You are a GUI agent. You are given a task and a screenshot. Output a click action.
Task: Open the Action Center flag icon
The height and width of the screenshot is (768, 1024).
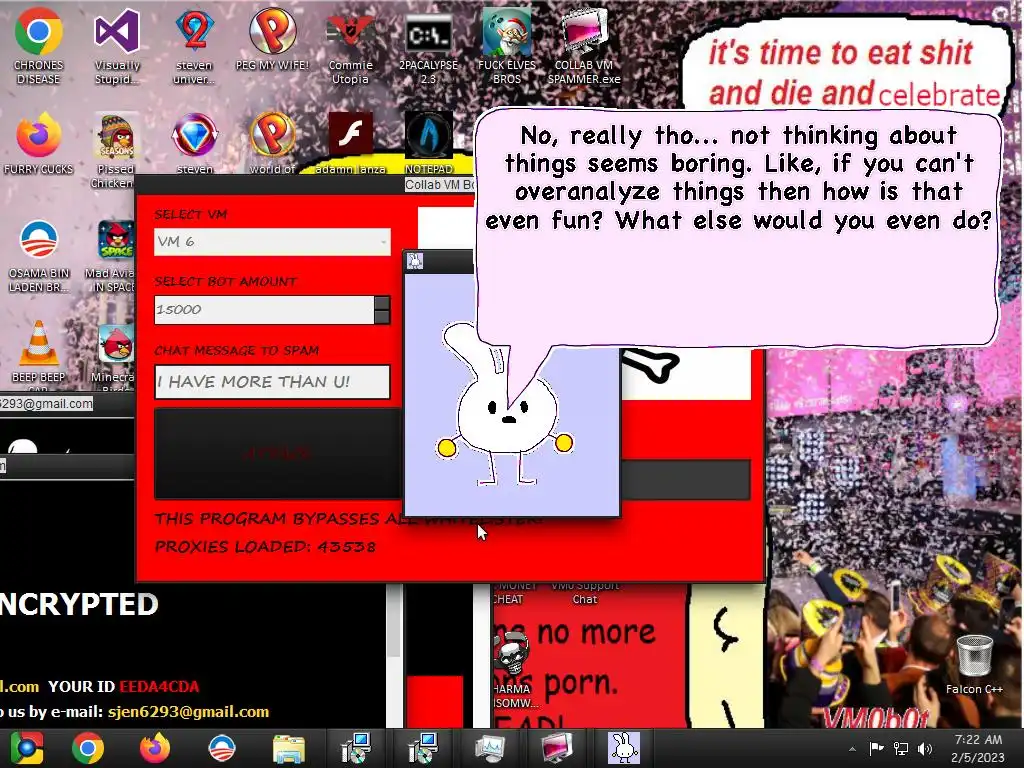point(876,748)
